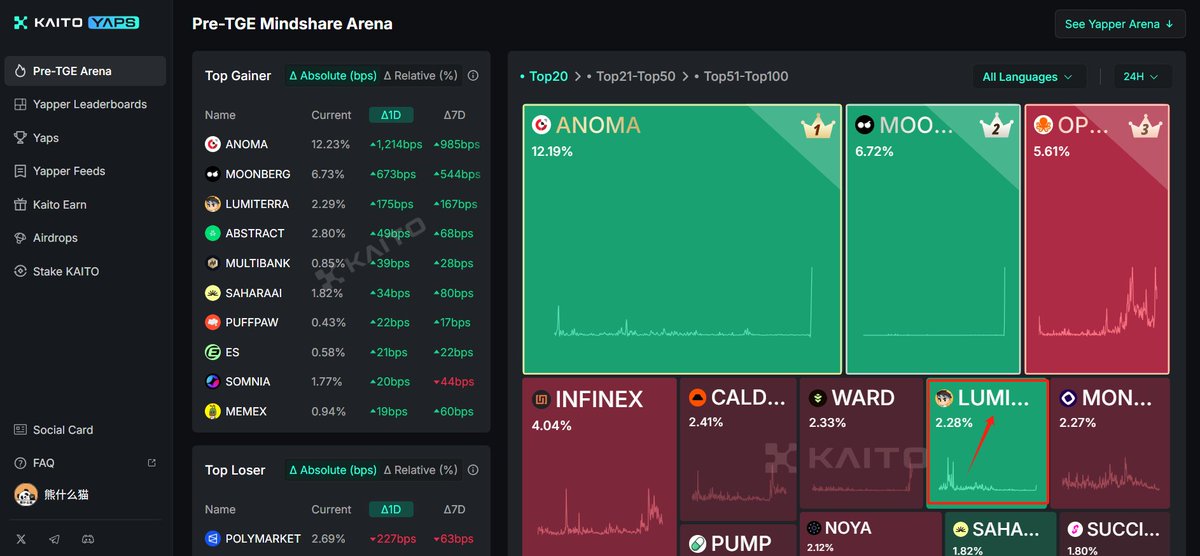The image size is (1200, 556).
Task: Click SAHARAAI row icon
Action: pos(212,293)
